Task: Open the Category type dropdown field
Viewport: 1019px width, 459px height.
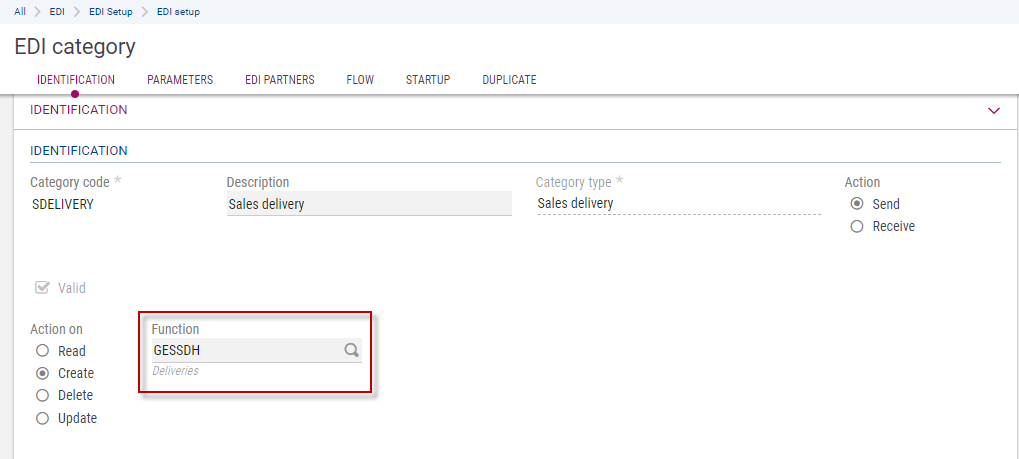Action: [678, 204]
